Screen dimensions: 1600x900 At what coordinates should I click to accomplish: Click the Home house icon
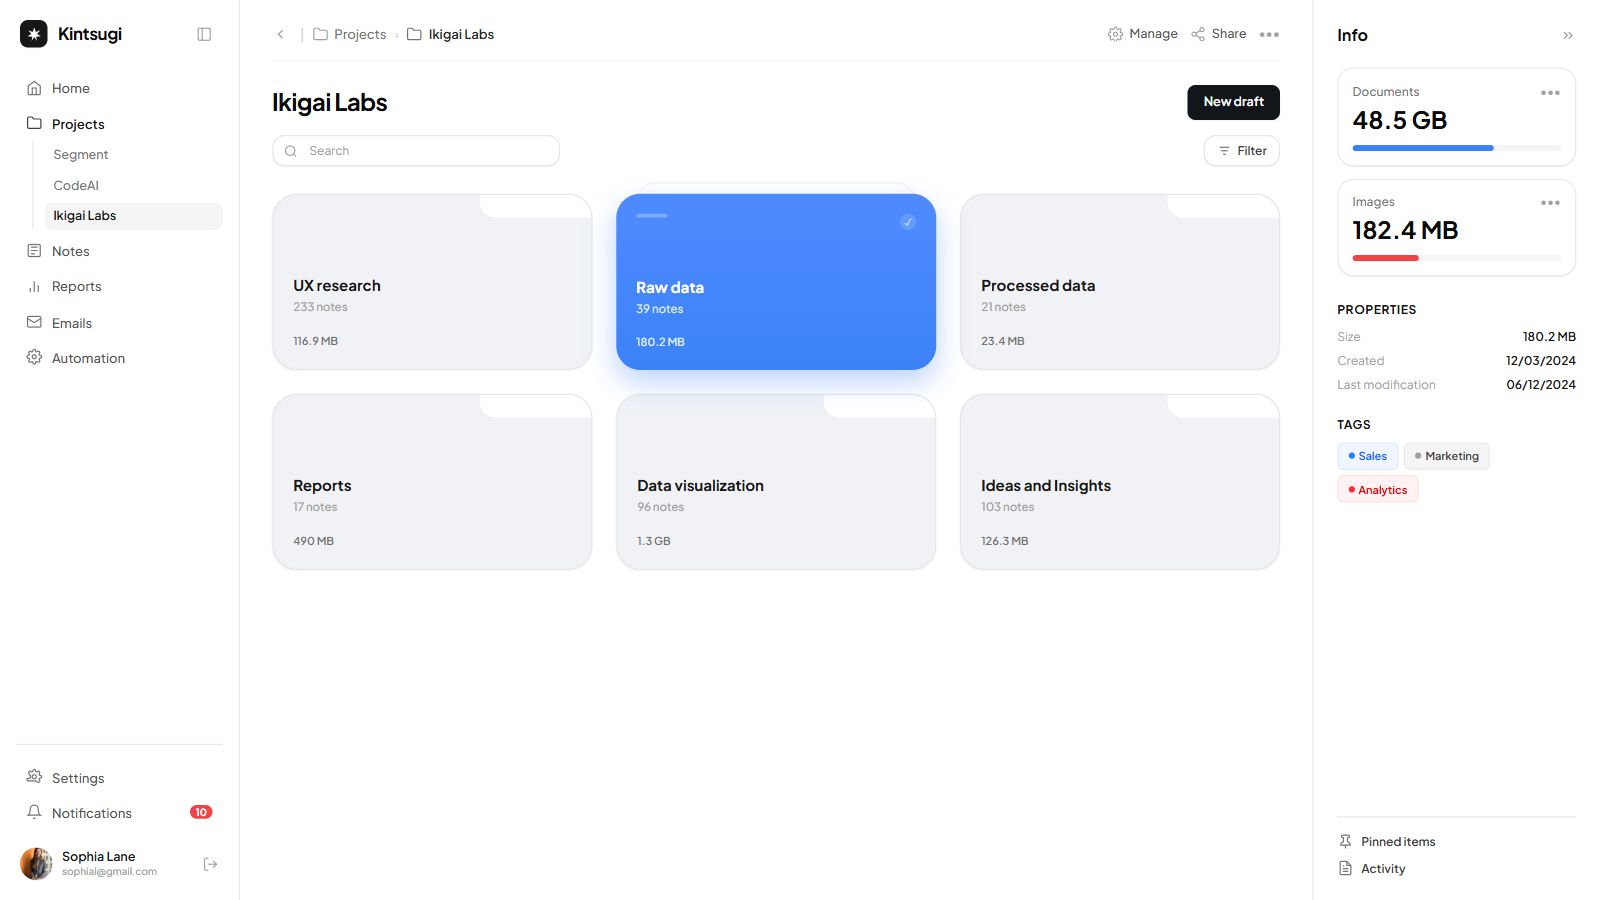click(x=34, y=88)
